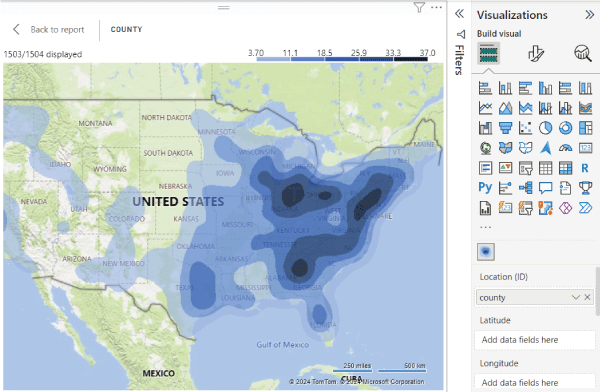Select the R script visual
Screen dimensions: 600x392
click(x=585, y=168)
